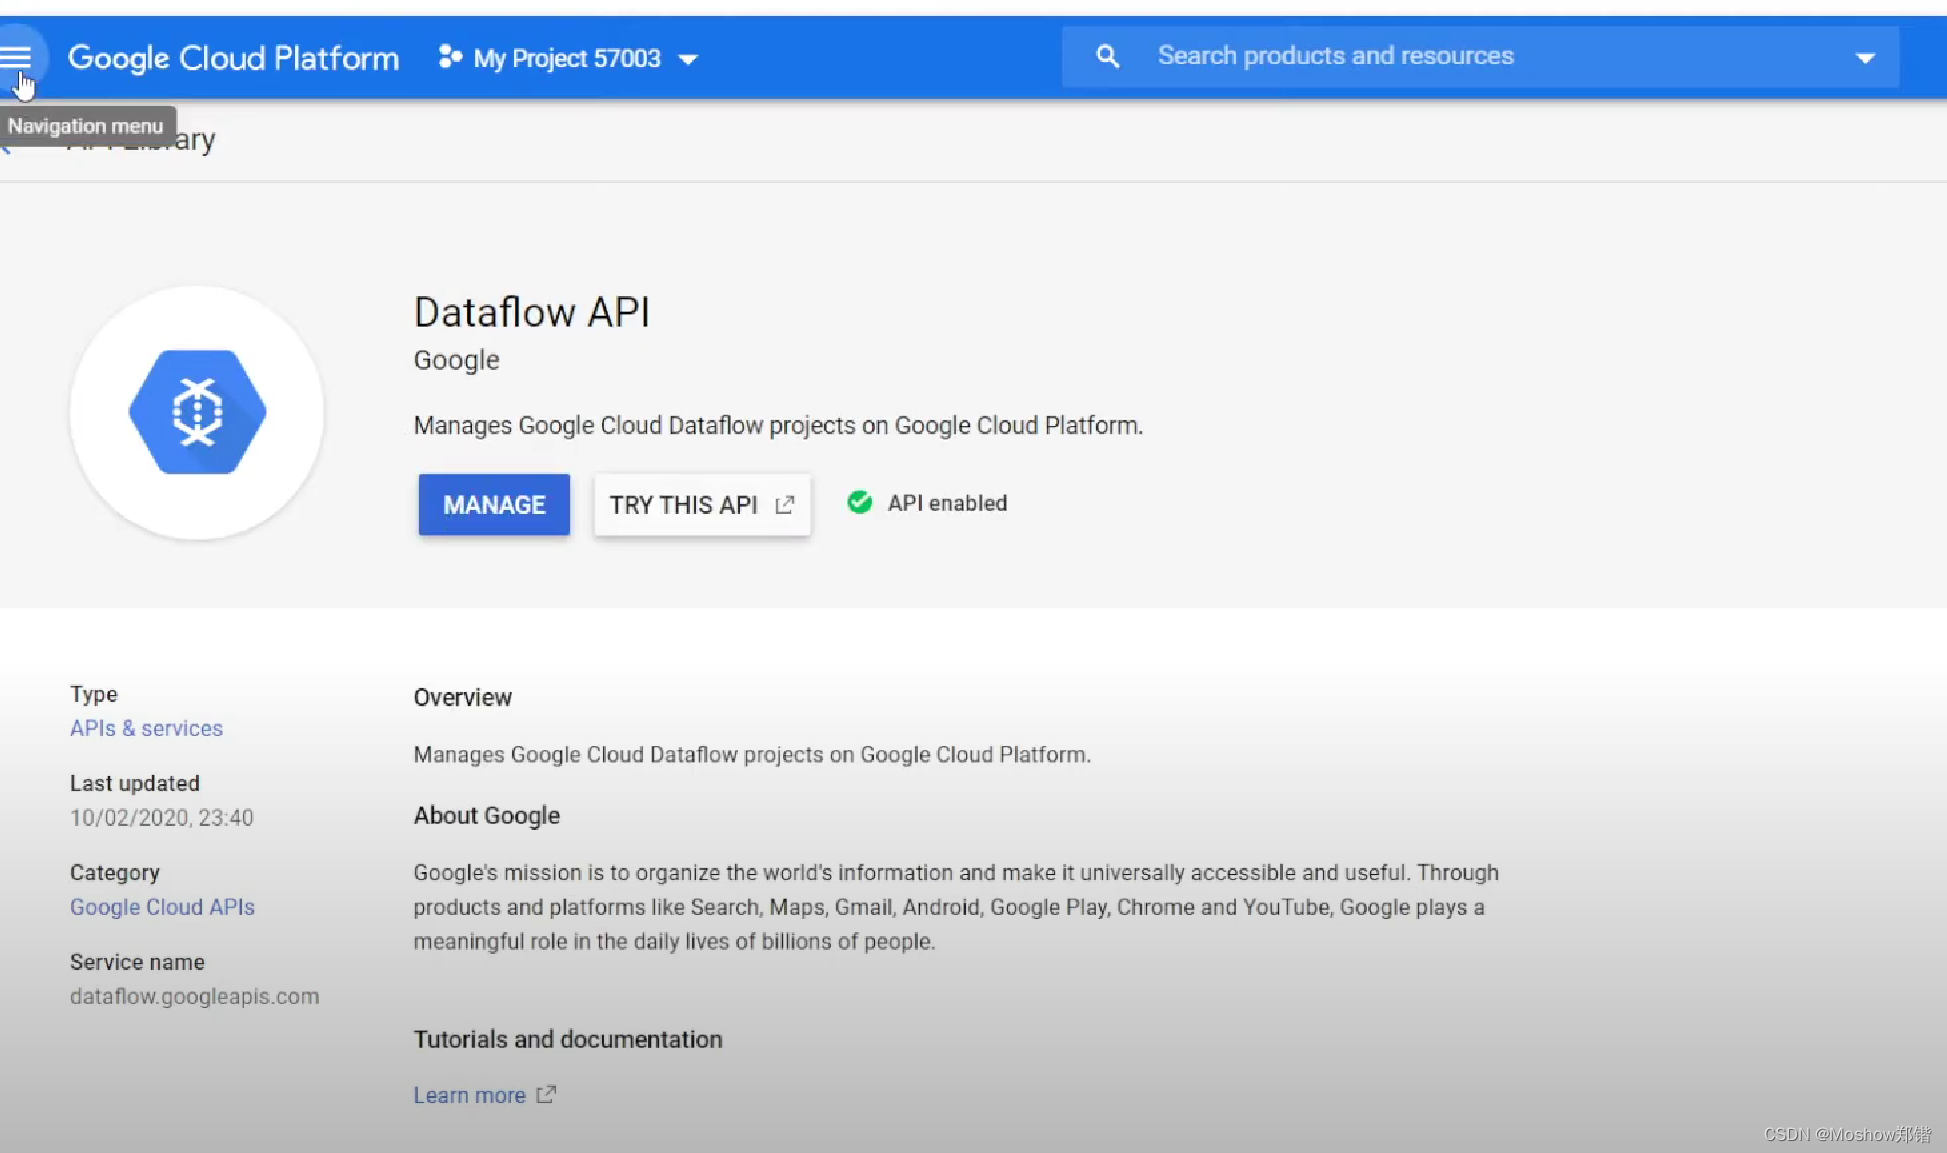1947x1153 pixels.
Task: Click the Google Cloud Platform title
Action: (x=233, y=58)
